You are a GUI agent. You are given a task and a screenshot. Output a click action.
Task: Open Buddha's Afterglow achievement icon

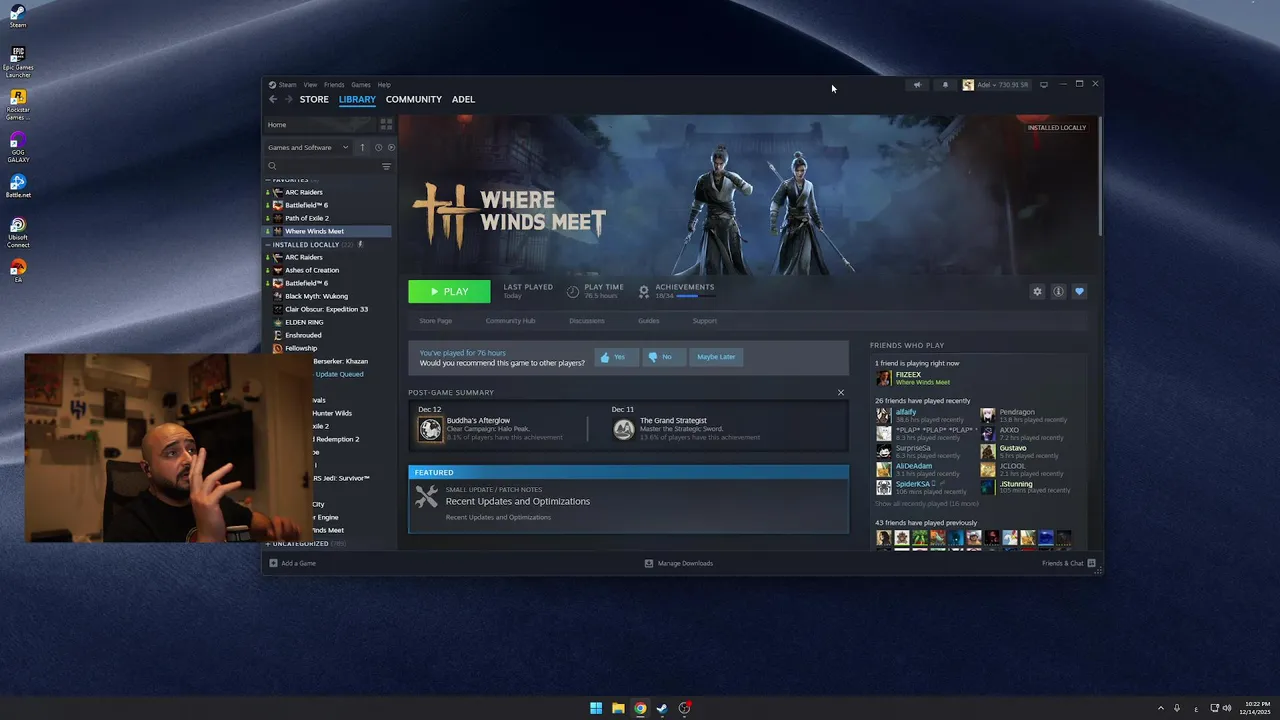tap(430, 429)
